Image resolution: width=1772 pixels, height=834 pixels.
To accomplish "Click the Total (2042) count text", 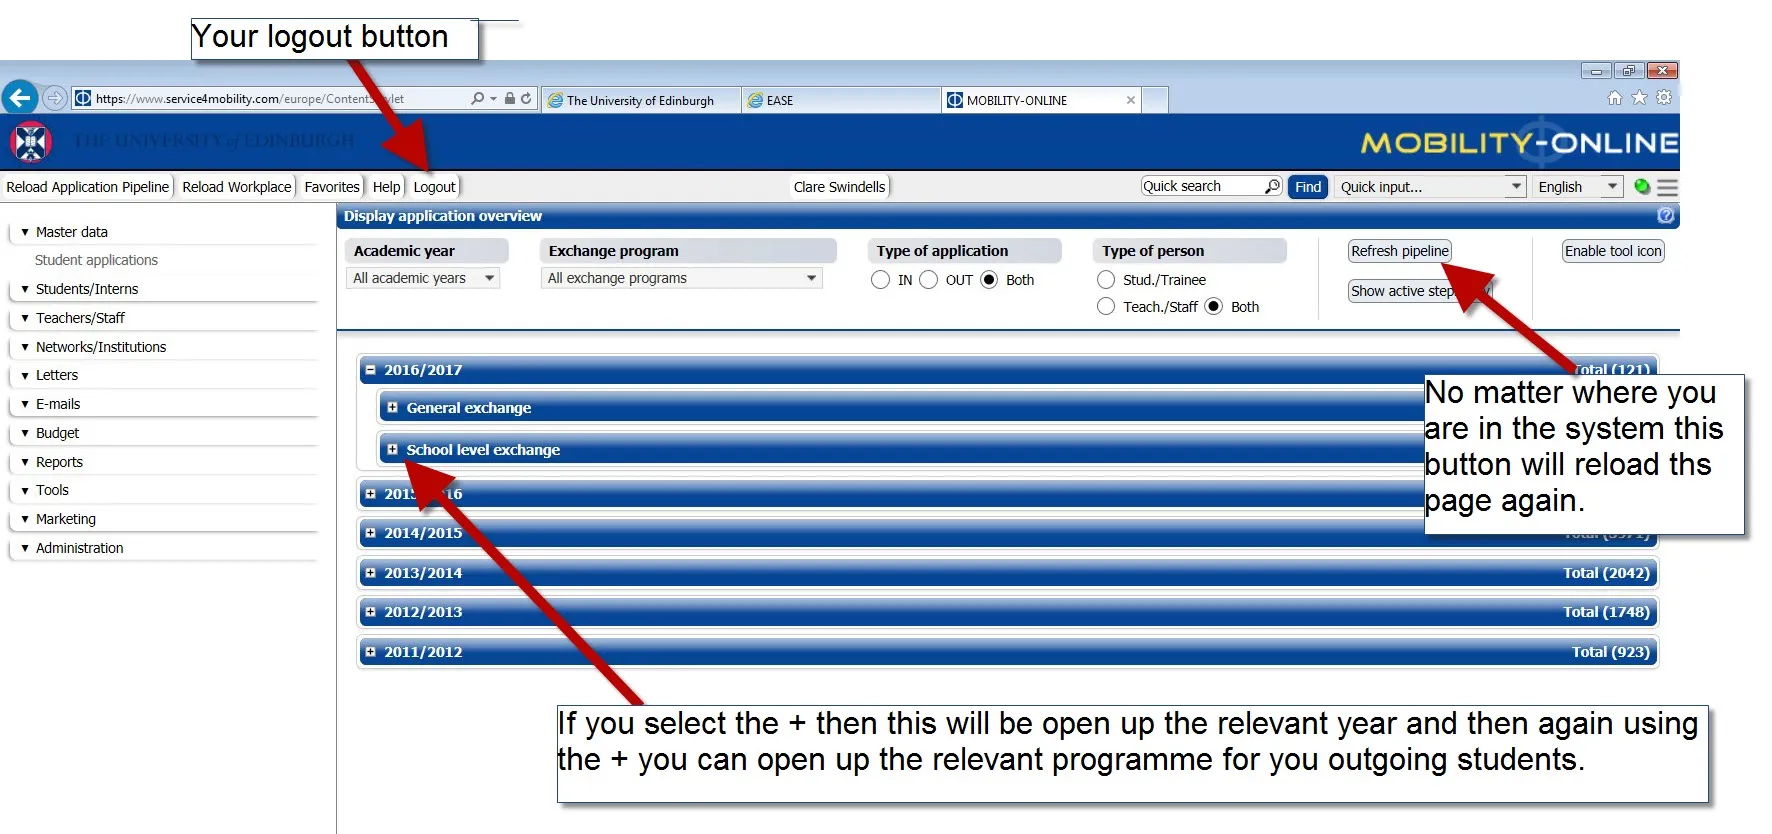I will (x=1606, y=573).
